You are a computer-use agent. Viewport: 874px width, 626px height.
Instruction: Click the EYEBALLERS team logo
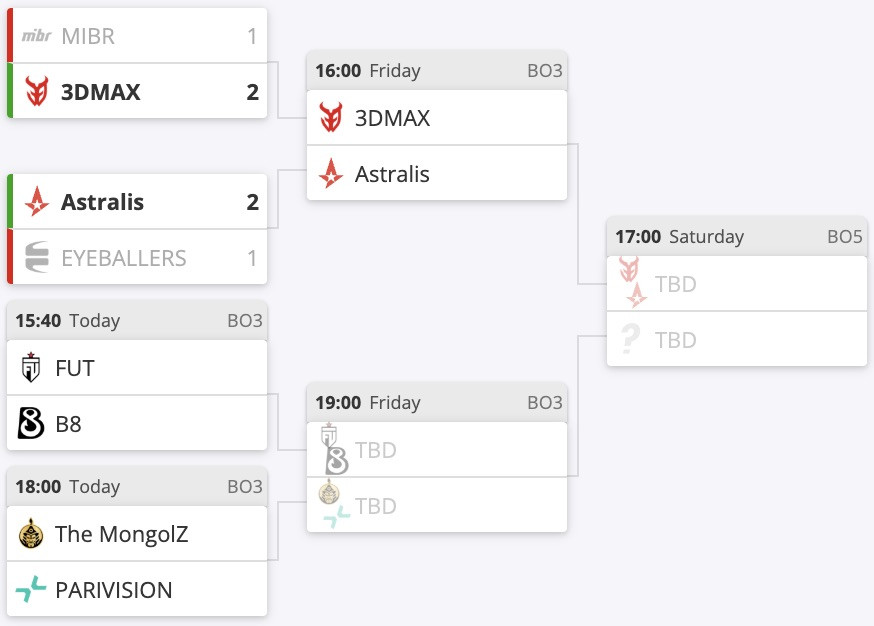(36, 258)
